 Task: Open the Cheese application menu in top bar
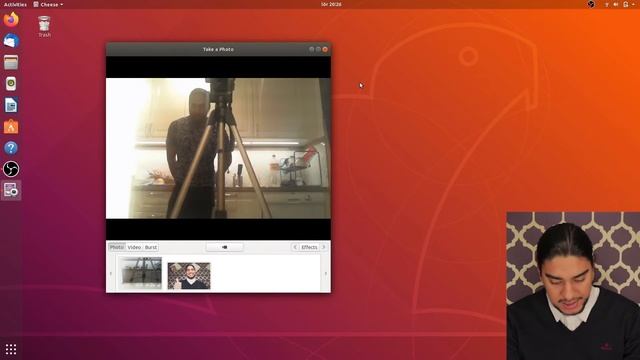click(48, 4)
